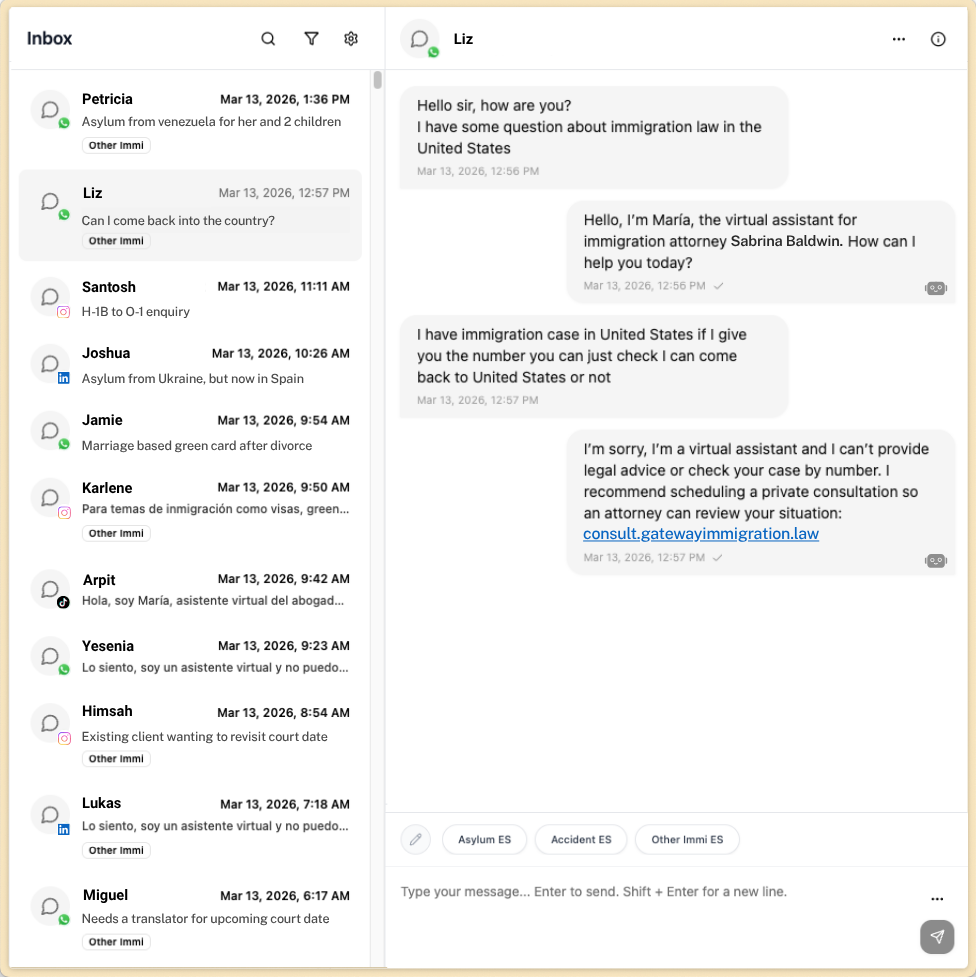Click the Other Immi tag under Petricia's message
Image resolution: width=976 pixels, height=977 pixels.
pos(116,145)
